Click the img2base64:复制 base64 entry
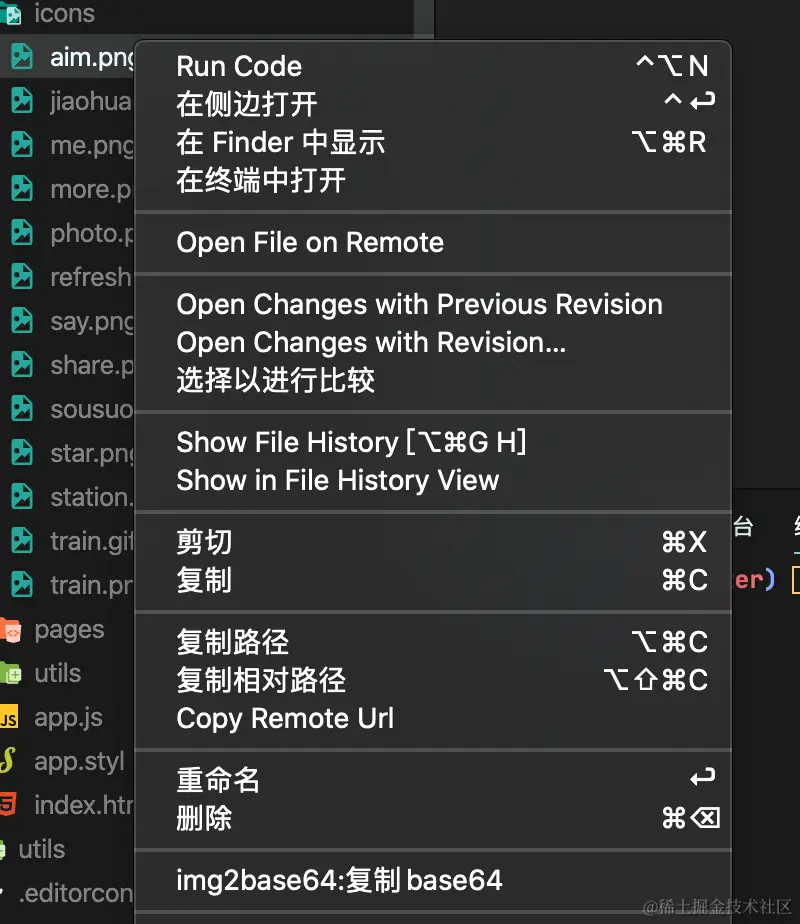 tap(339, 880)
